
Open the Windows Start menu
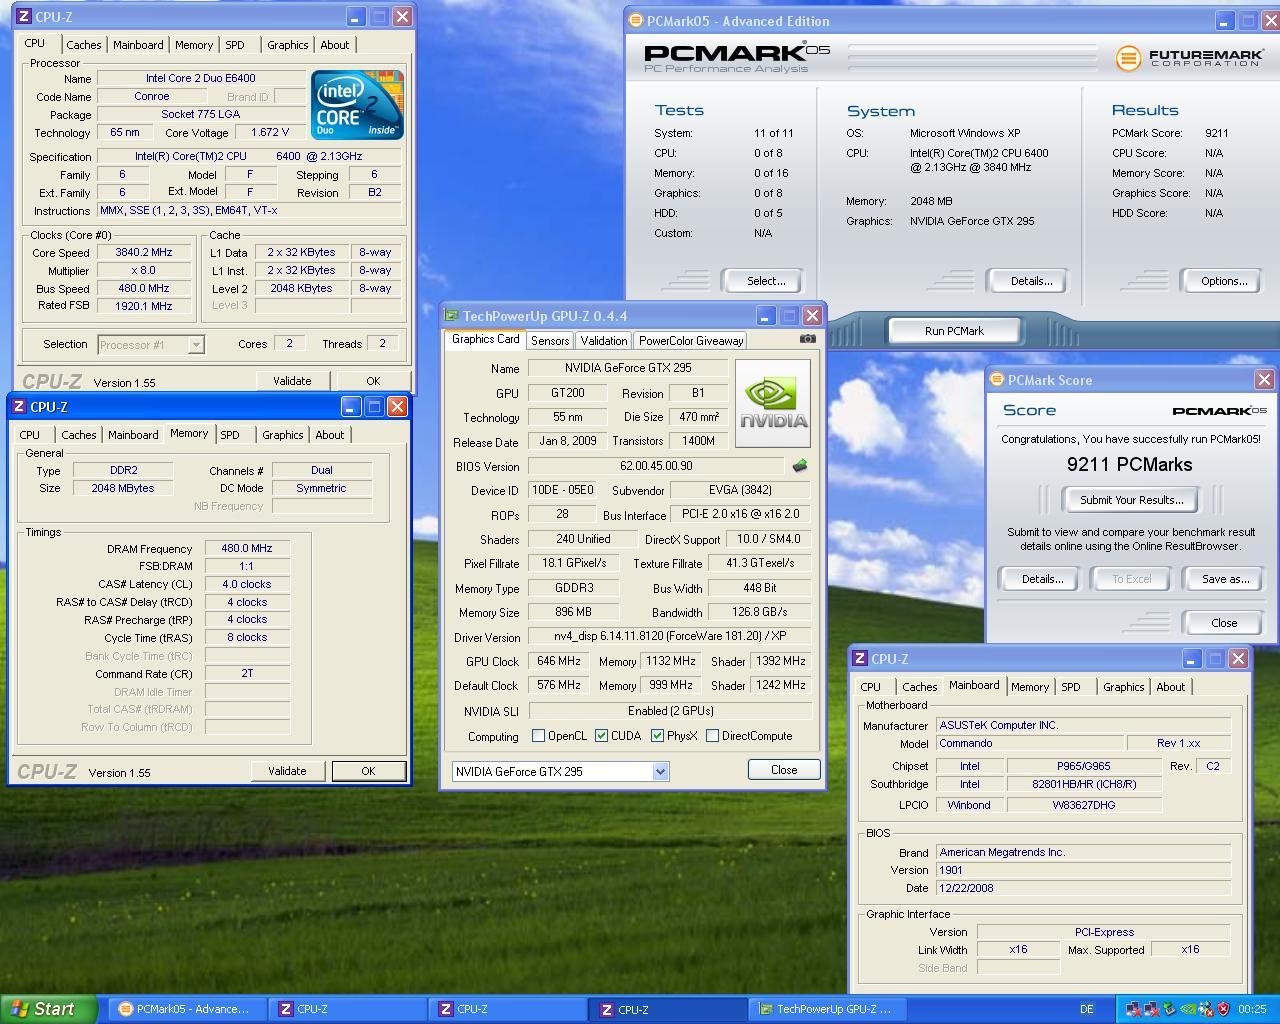pyautogui.click(x=48, y=1009)
